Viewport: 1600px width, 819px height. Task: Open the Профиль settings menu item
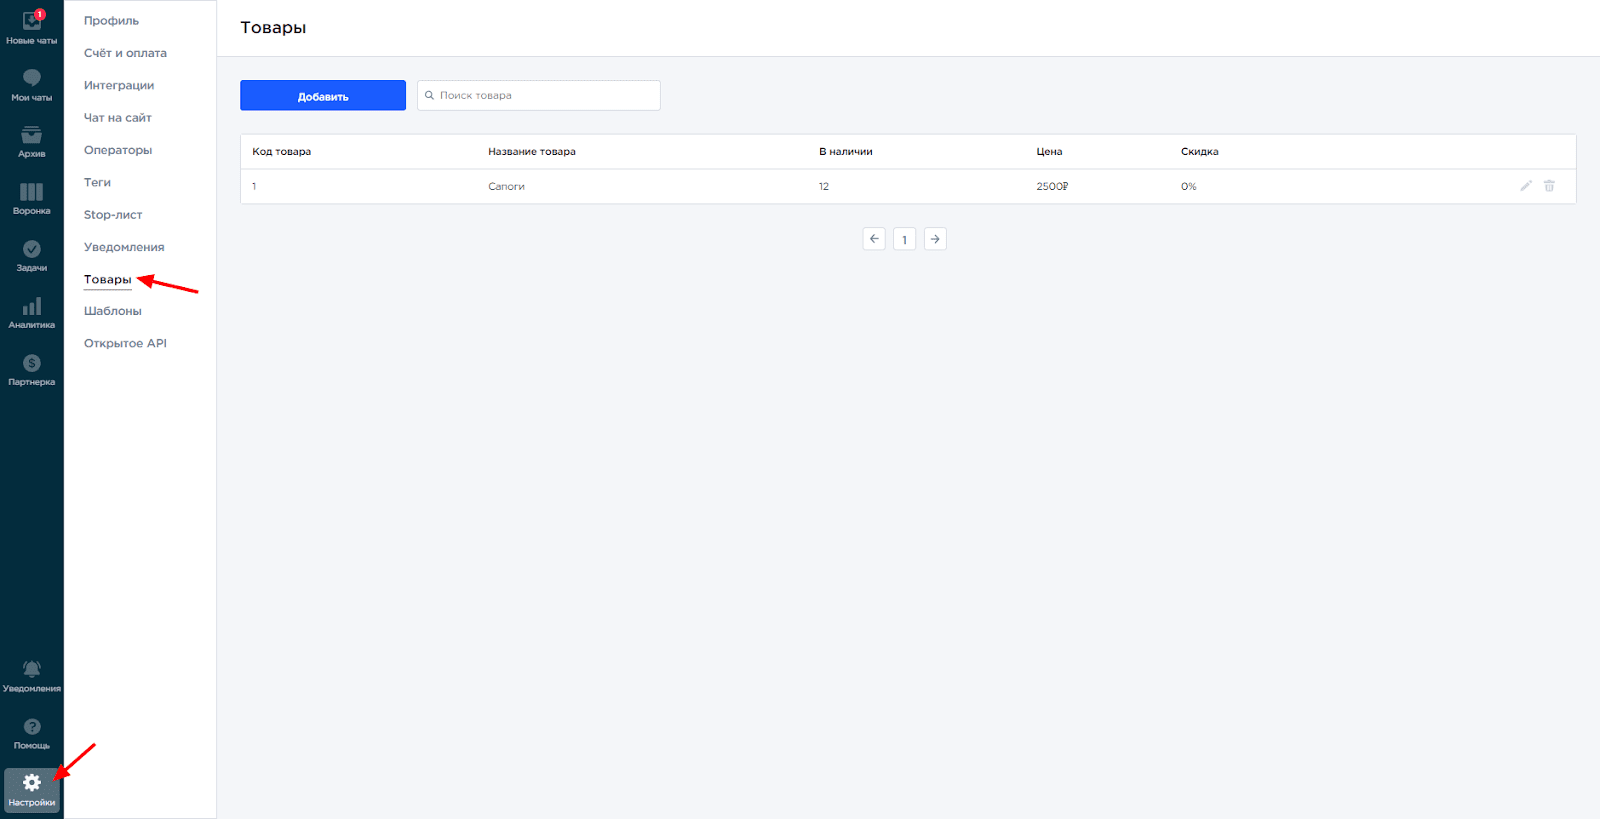pyautogui.click(x=111, y=21)
